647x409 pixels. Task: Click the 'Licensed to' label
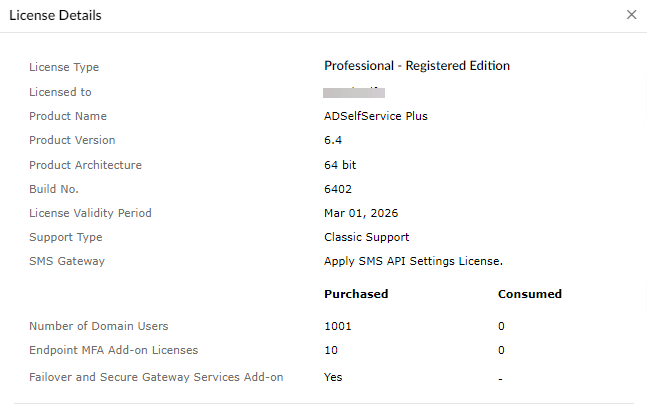[x=60, y=92]
